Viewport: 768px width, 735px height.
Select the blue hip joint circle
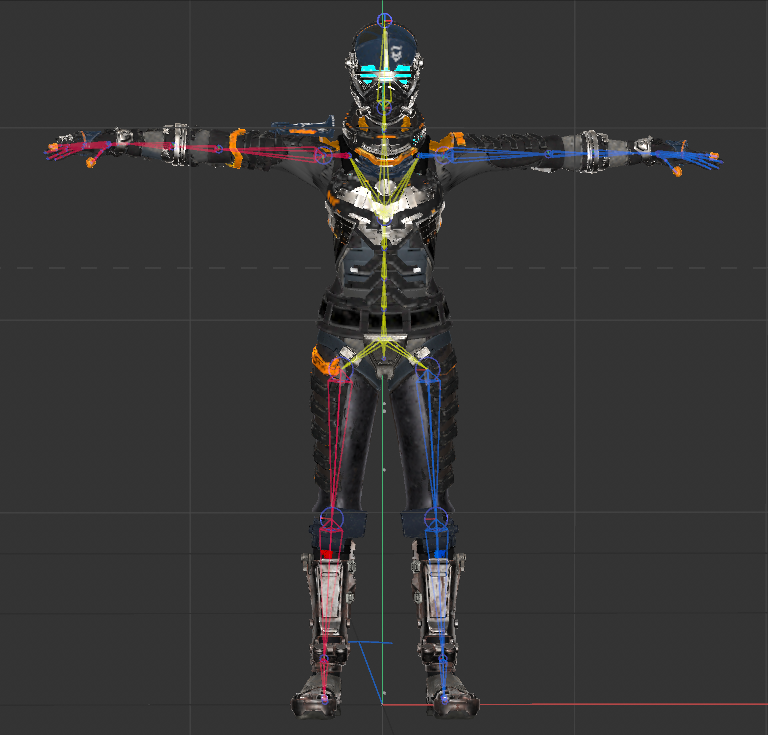pos(429,368)
